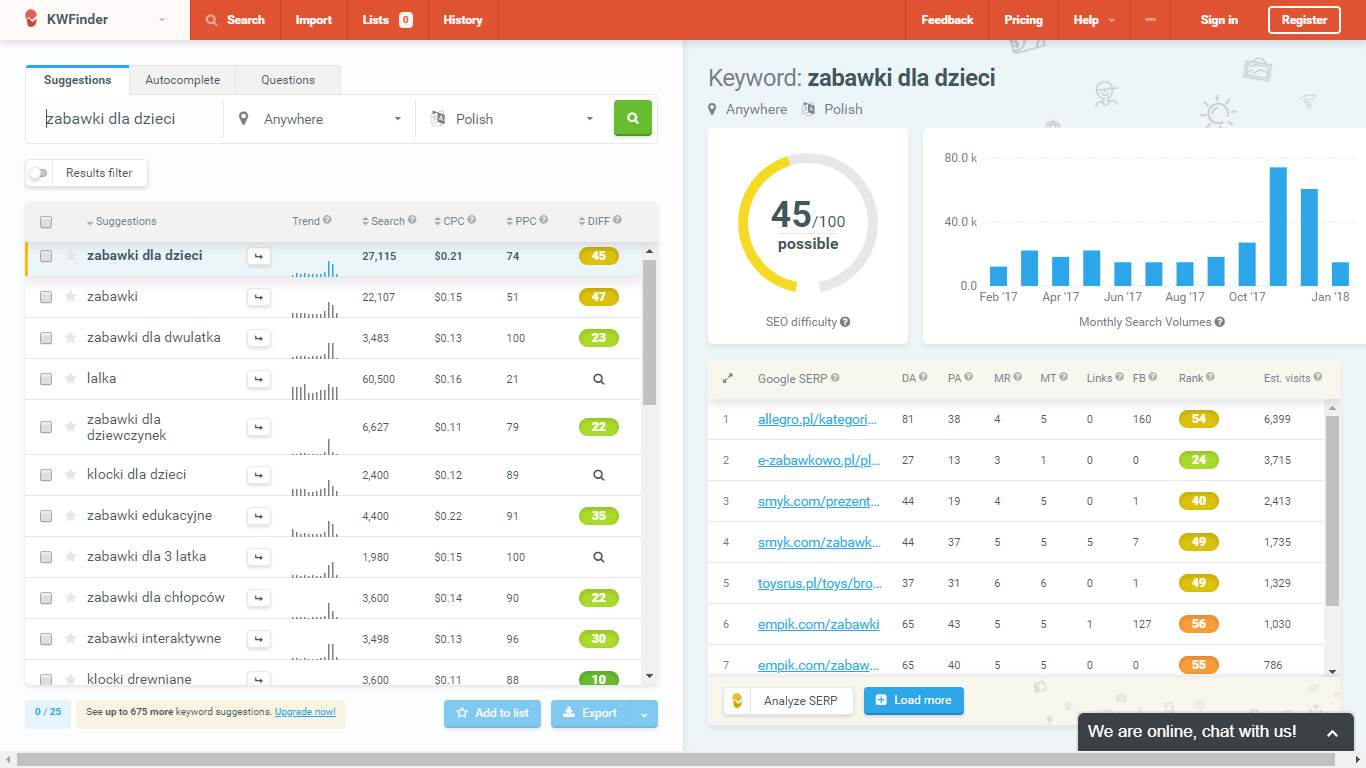Open the History menu item
The width and height of the screenshot is (1366, 768).
point(462,20)
